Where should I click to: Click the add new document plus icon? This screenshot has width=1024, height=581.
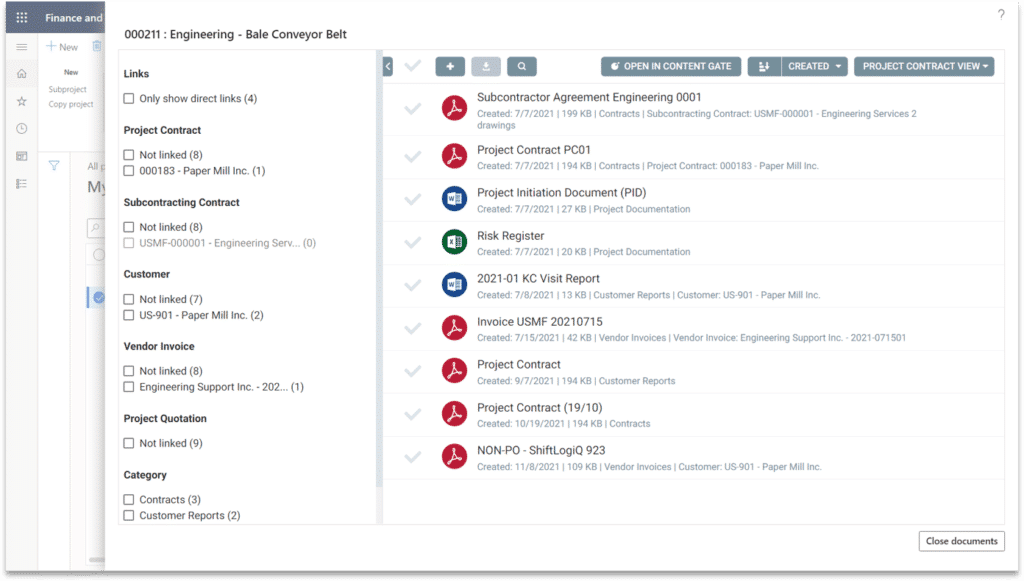[450, 67]
